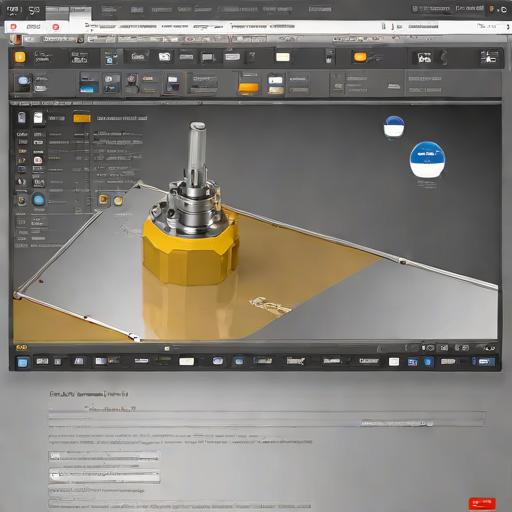
Task: Click the yellow highlighted button in side panel
Action: pos(82,118)
